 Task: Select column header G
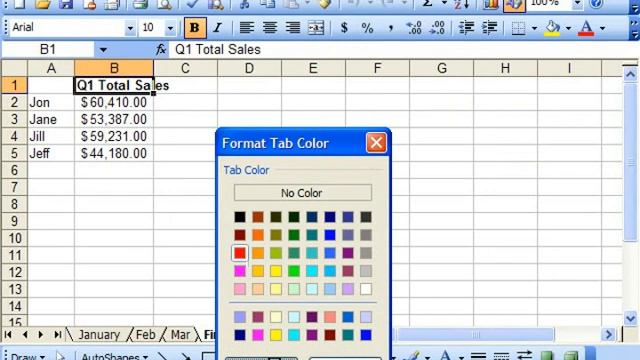pos(441,68)
